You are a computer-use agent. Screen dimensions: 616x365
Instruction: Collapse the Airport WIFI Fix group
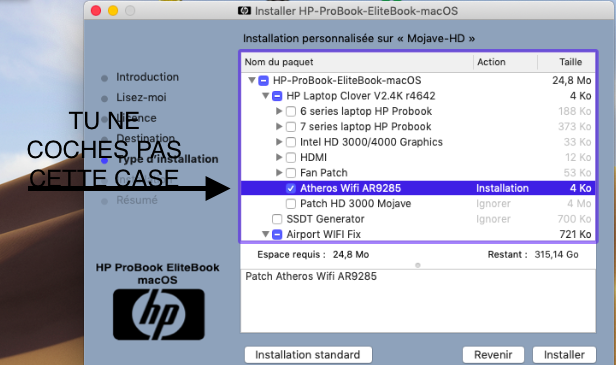pyautogui.click(x=266, y=234)
